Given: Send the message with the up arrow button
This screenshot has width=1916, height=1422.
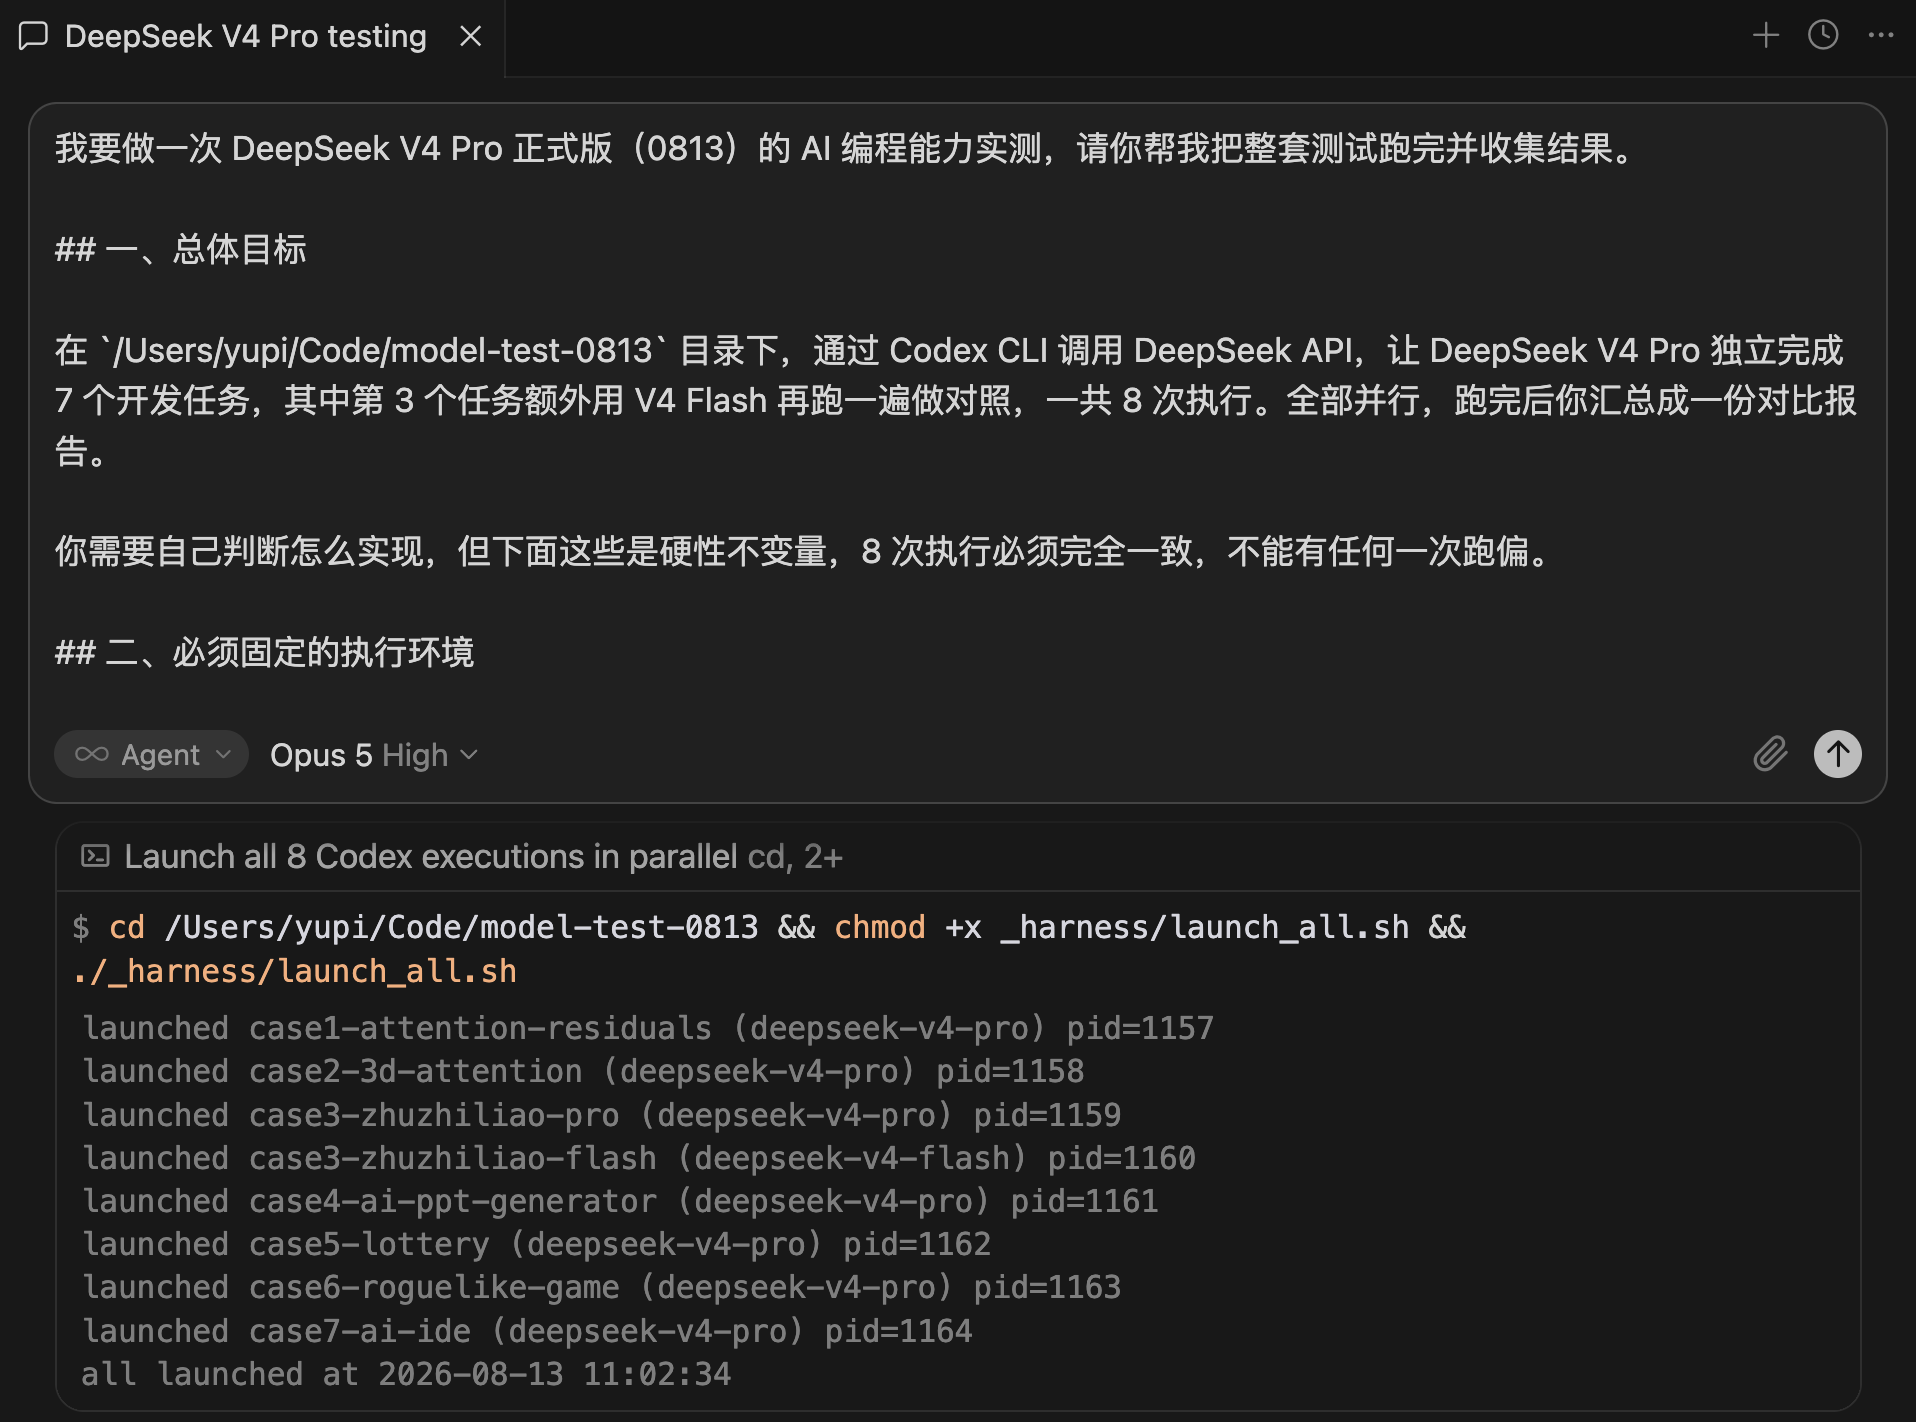Looking at the screenshot, I should (1838, 754).
